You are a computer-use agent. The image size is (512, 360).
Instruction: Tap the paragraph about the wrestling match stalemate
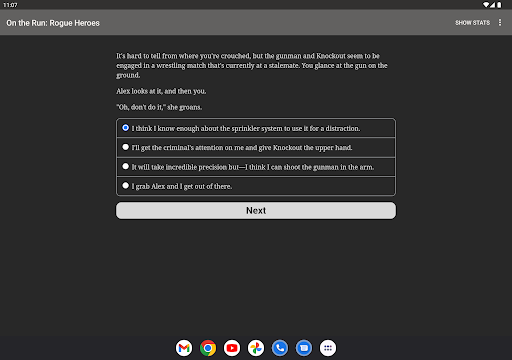pos(252,65)
